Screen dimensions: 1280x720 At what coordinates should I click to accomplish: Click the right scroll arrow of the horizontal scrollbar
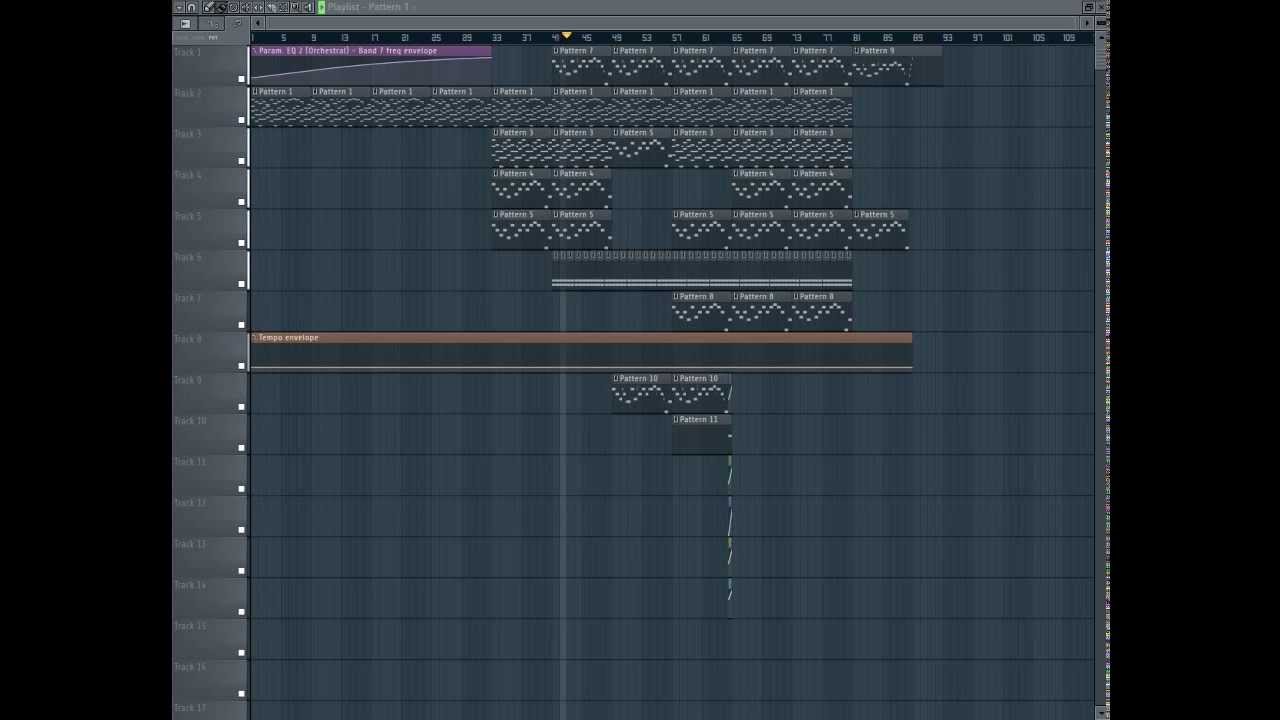tap(1087, 23)
